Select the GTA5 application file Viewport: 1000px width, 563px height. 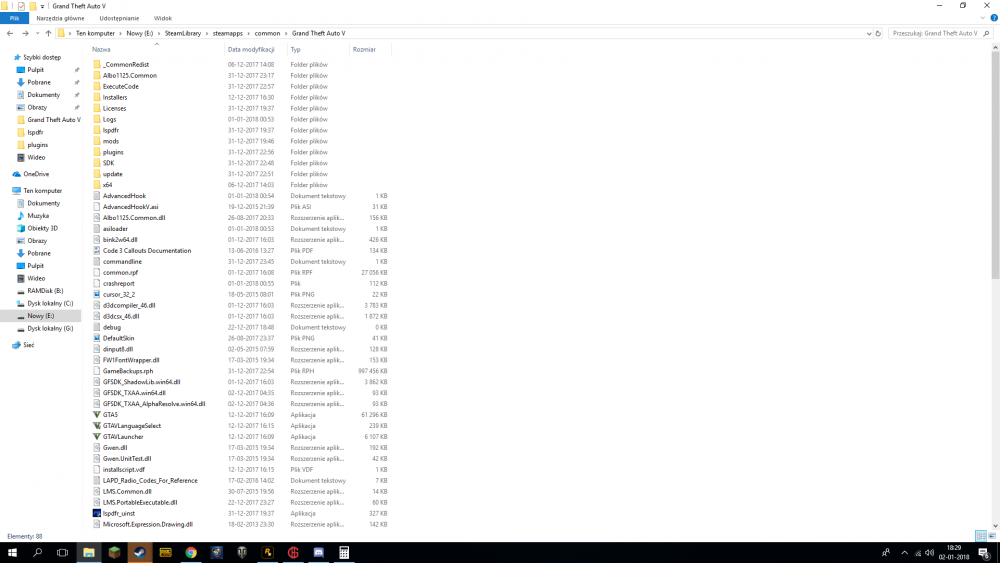[x=110, y=414]
